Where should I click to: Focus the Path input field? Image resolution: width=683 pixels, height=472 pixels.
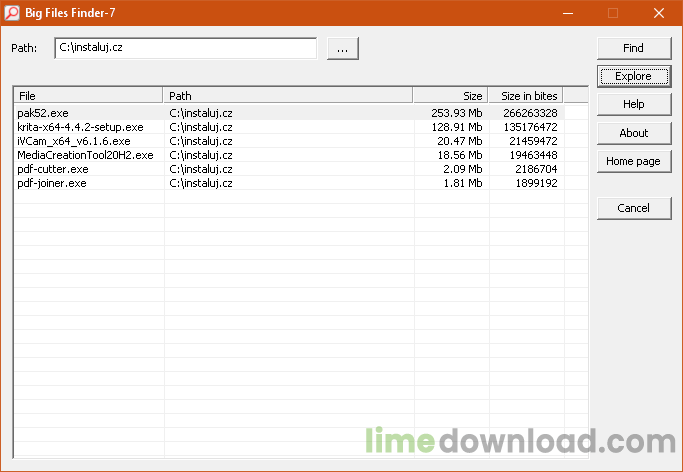(x=185, y=48)
